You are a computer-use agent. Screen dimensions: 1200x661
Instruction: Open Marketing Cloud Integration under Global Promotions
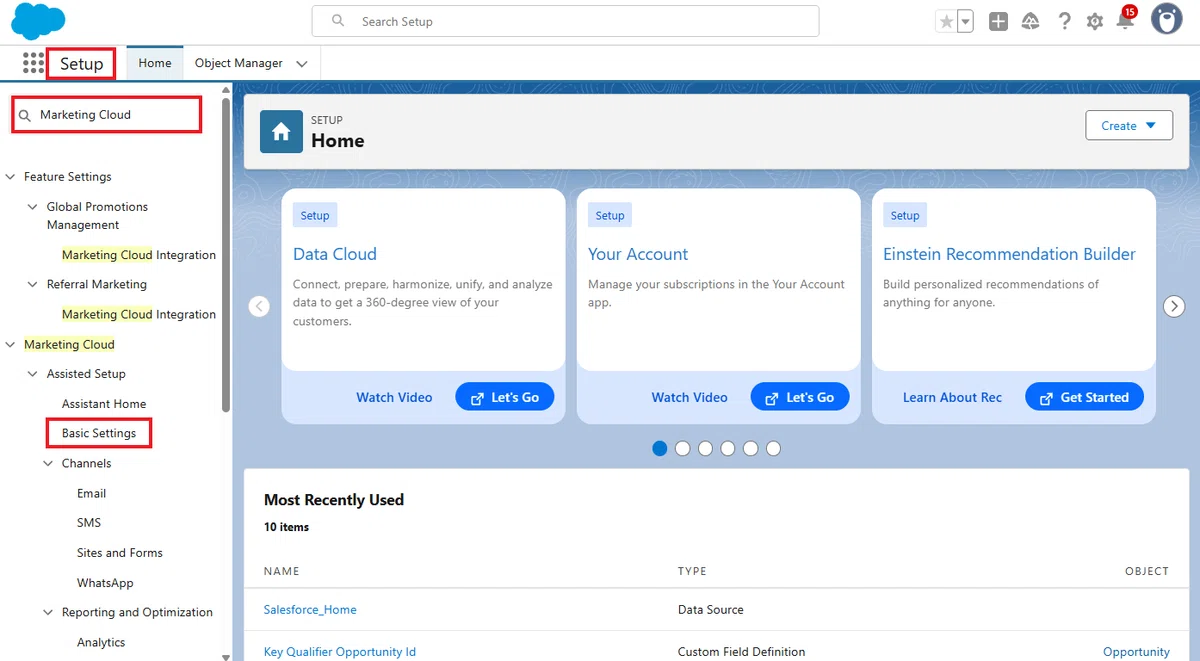click(138, 255)
